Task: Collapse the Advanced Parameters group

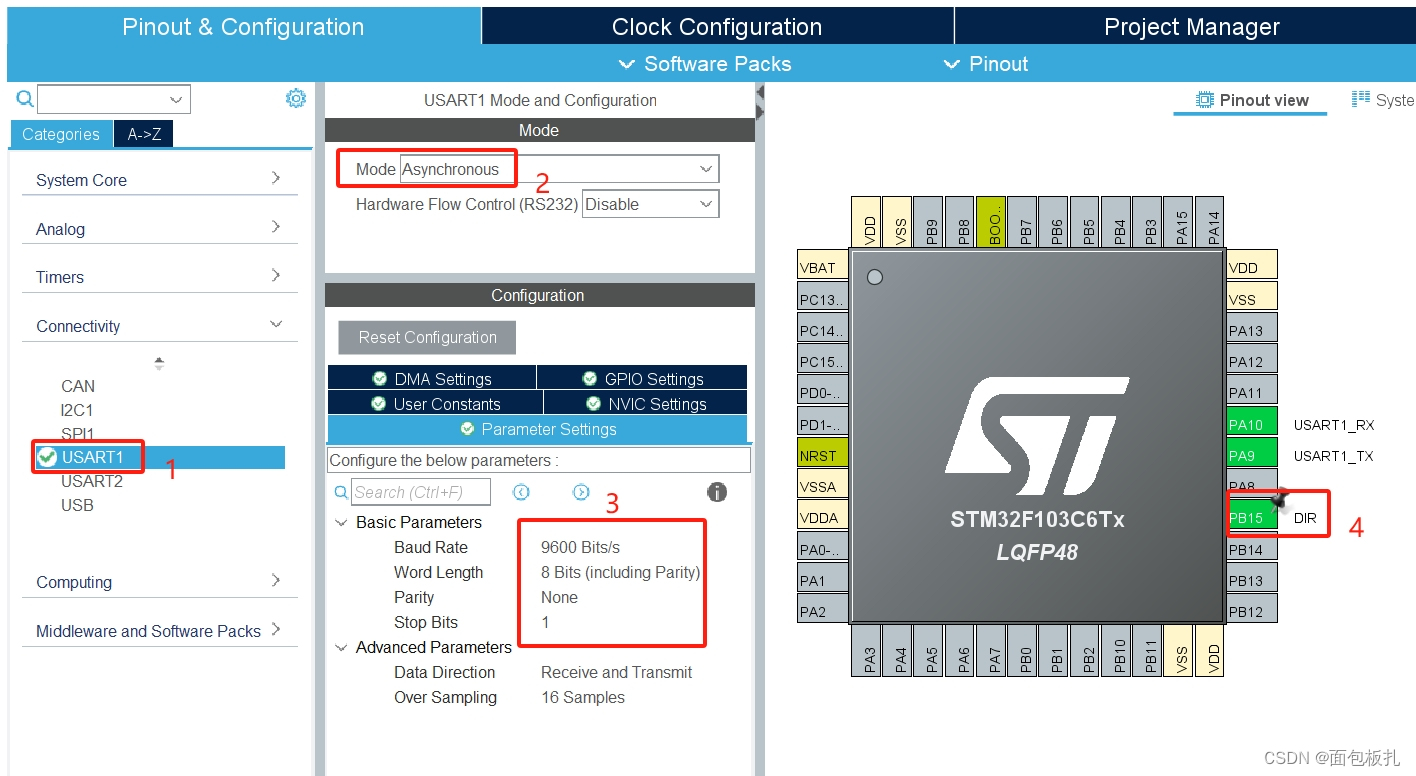Action: click(x=342, y=647)
